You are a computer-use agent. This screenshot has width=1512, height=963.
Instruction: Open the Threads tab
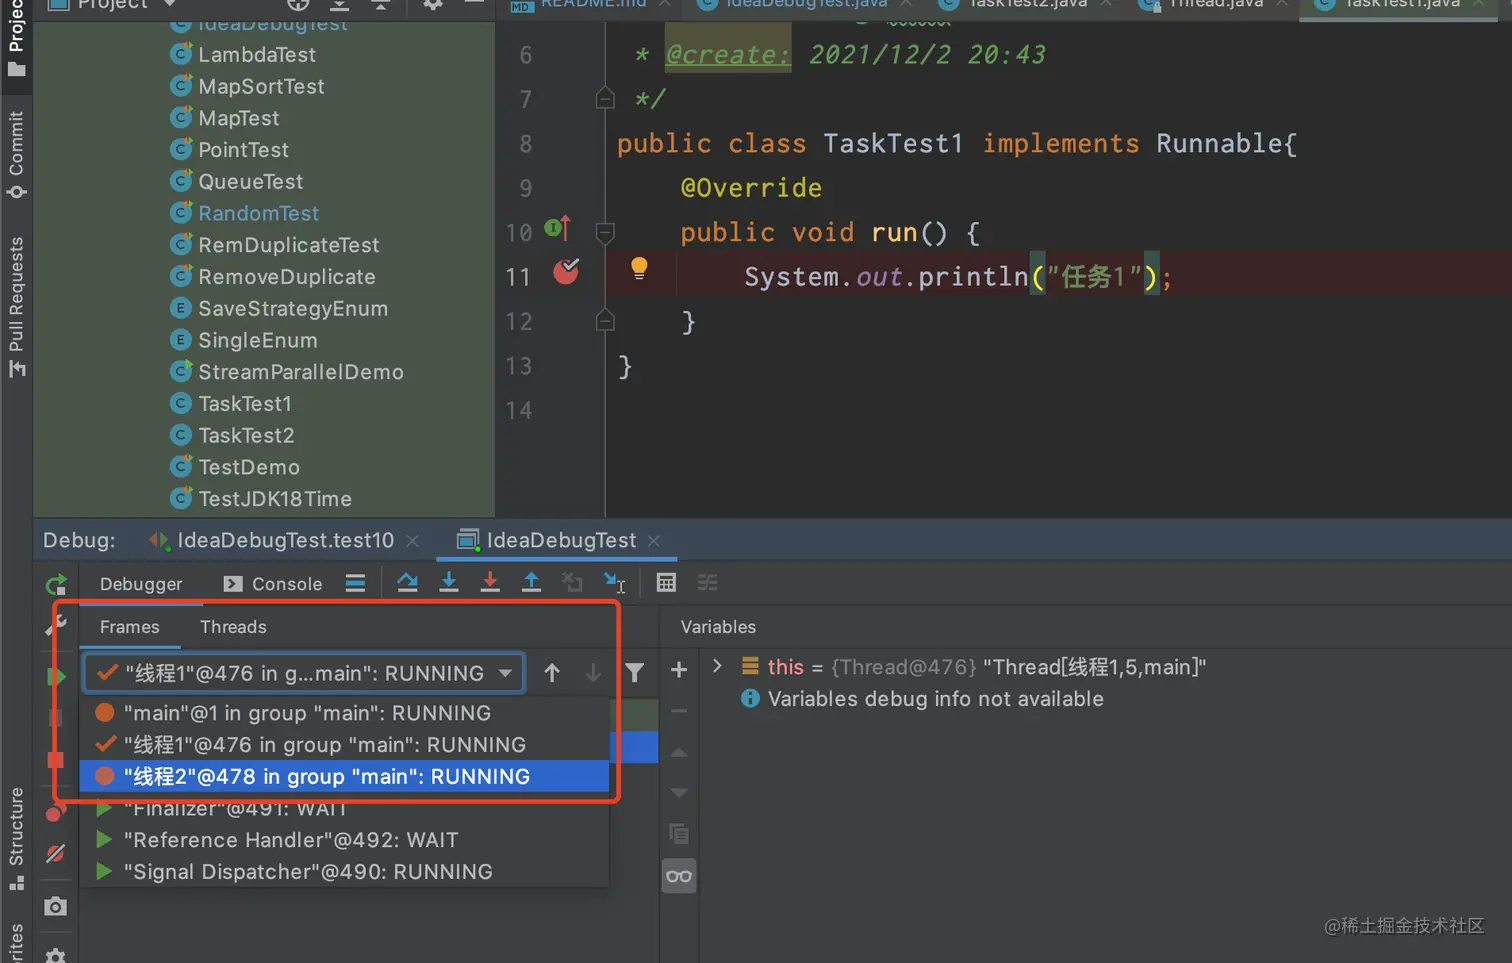pyautogui.click(x=233, y=627)
